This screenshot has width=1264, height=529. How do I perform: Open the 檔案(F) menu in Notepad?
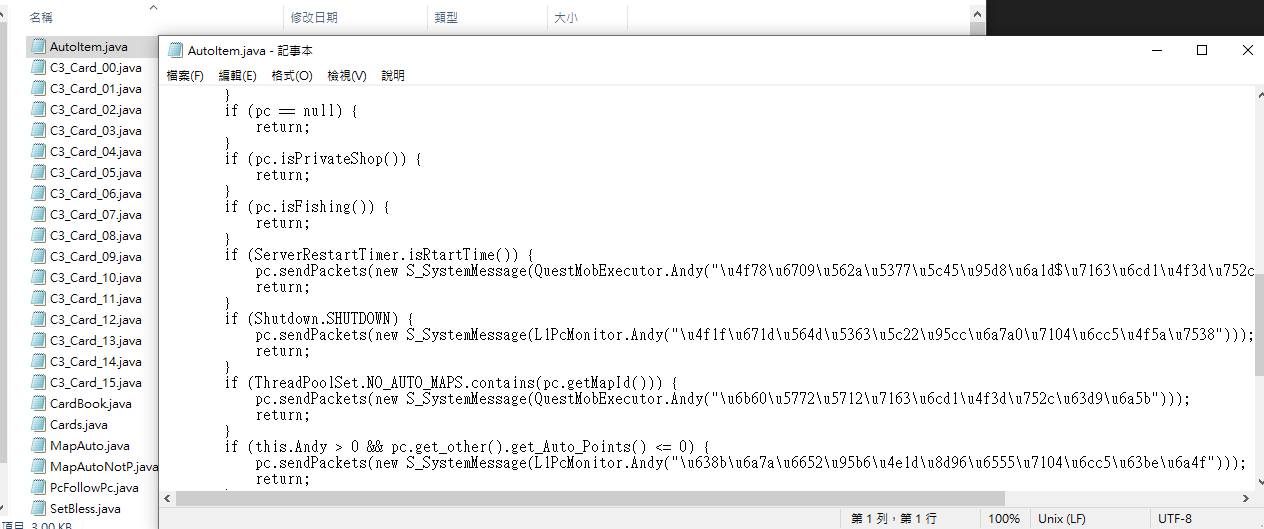(x=185, y=76)
